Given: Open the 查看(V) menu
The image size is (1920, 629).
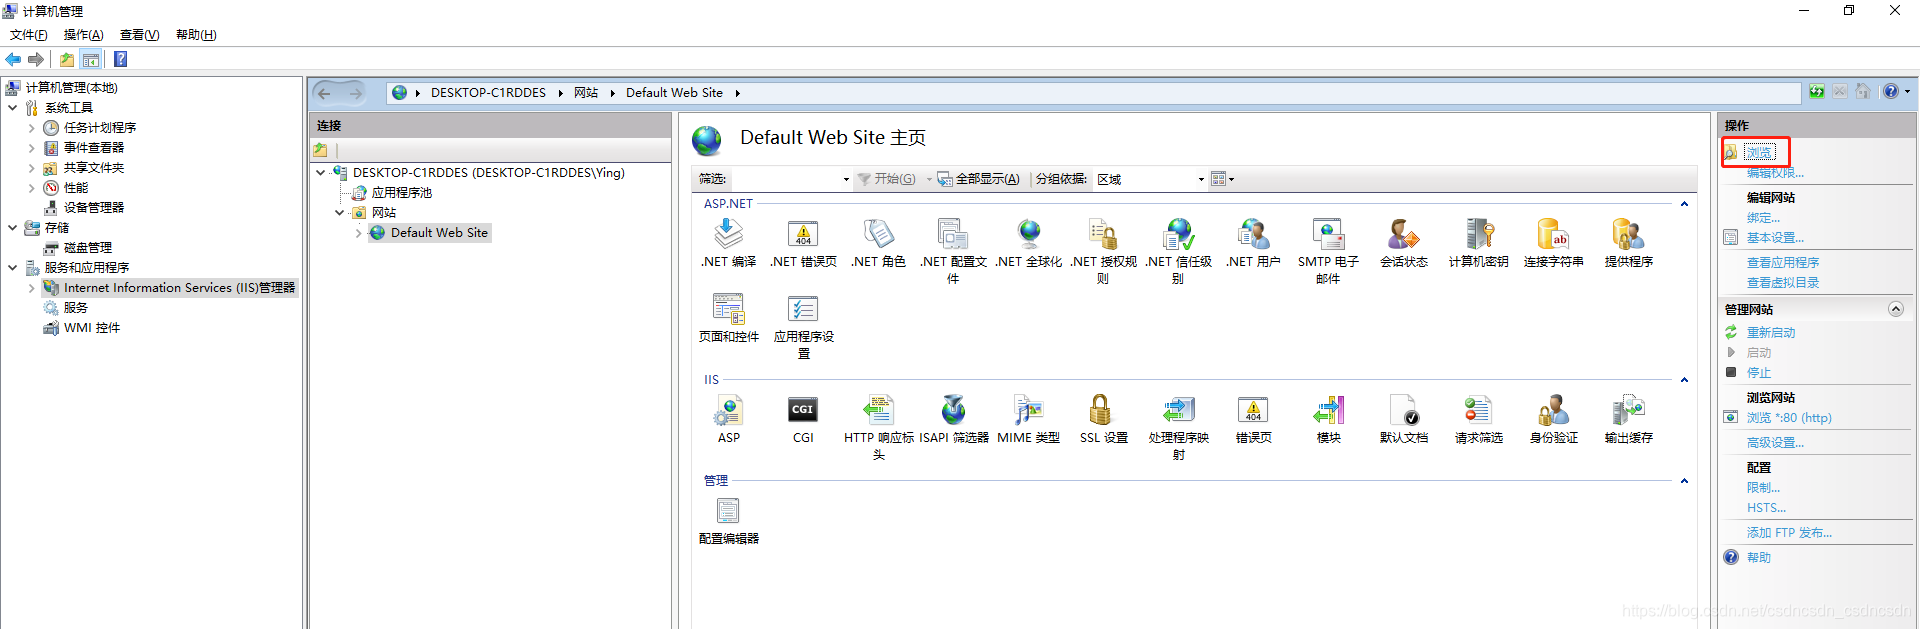Looking at the screenshot, I should pos(140,35).
